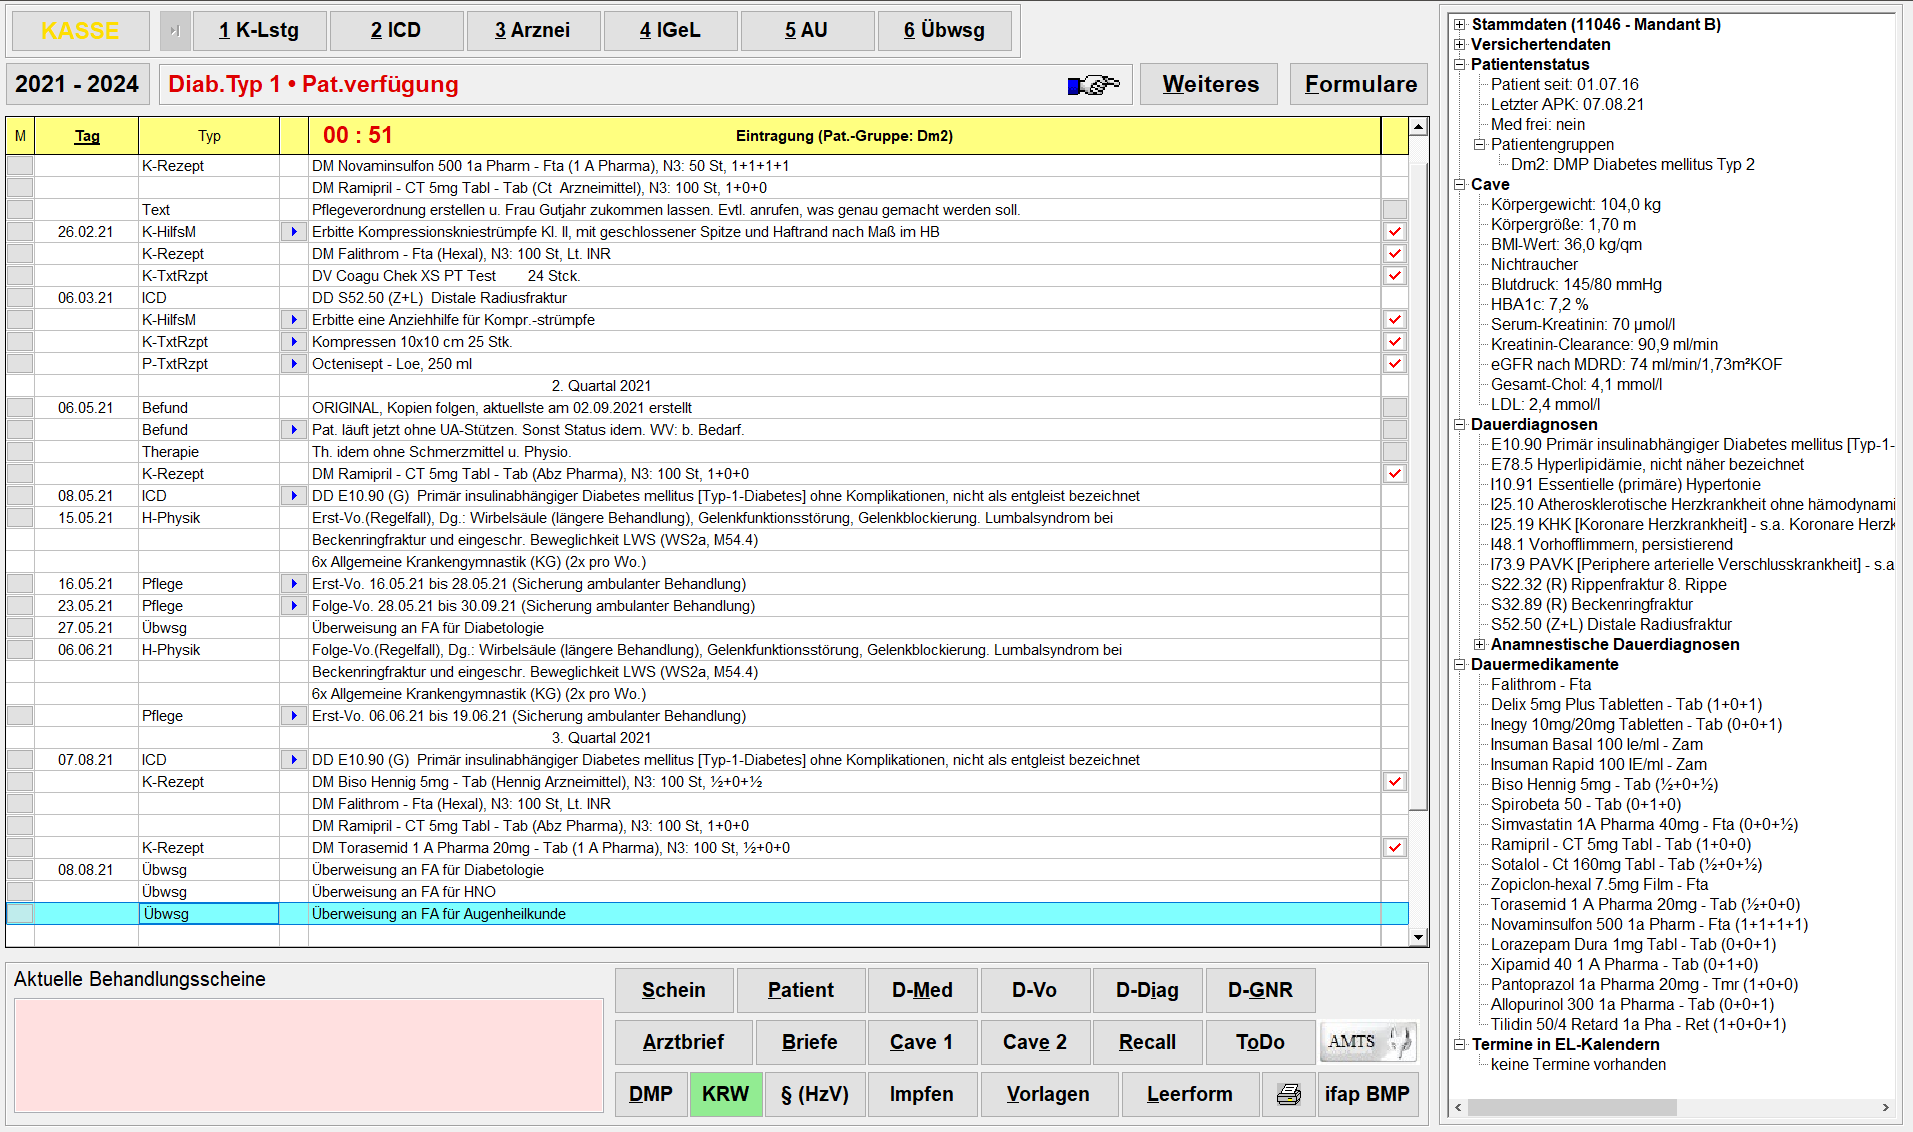Toggle red checkbox on DM Torasemid row

pos(1394,848)
